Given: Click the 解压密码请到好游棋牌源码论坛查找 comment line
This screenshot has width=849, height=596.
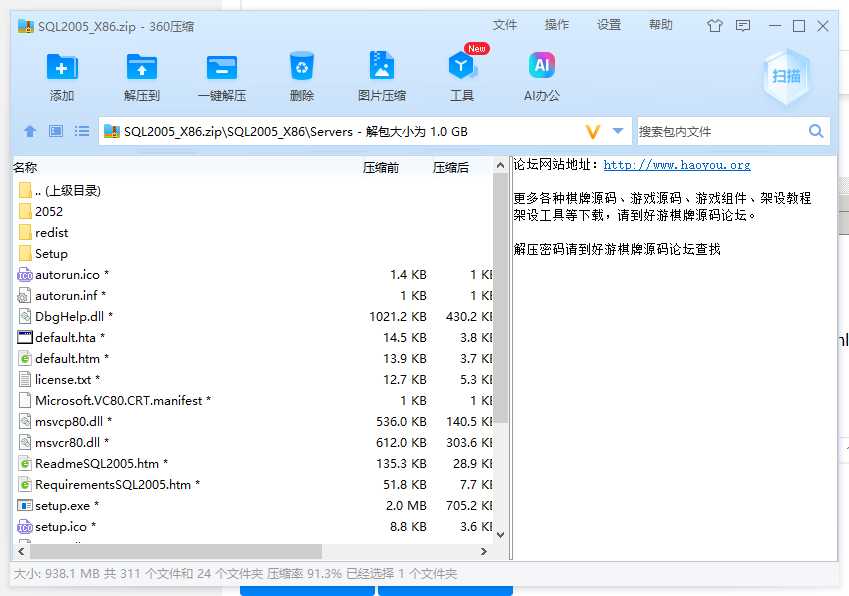Looking at the screenshot, I should [x=617, y=250].
